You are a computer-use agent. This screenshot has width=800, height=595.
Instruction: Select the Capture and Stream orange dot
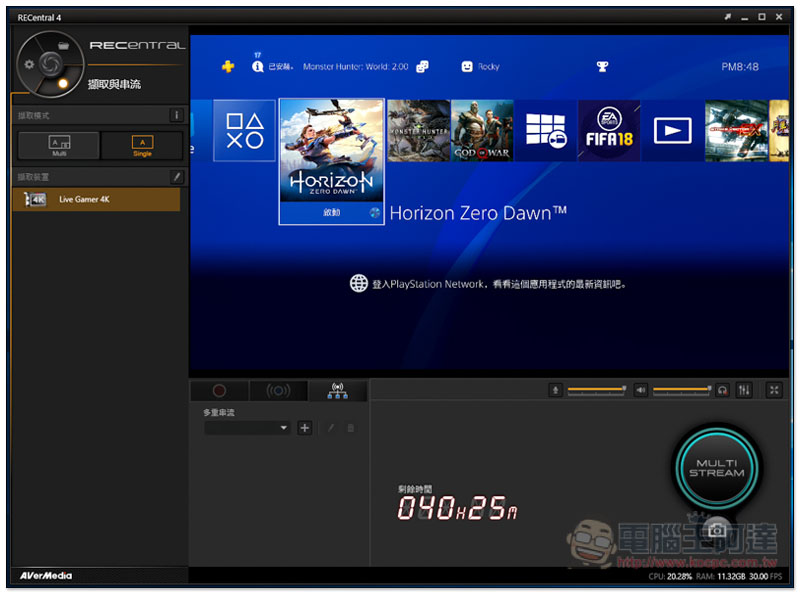[63, 83]
